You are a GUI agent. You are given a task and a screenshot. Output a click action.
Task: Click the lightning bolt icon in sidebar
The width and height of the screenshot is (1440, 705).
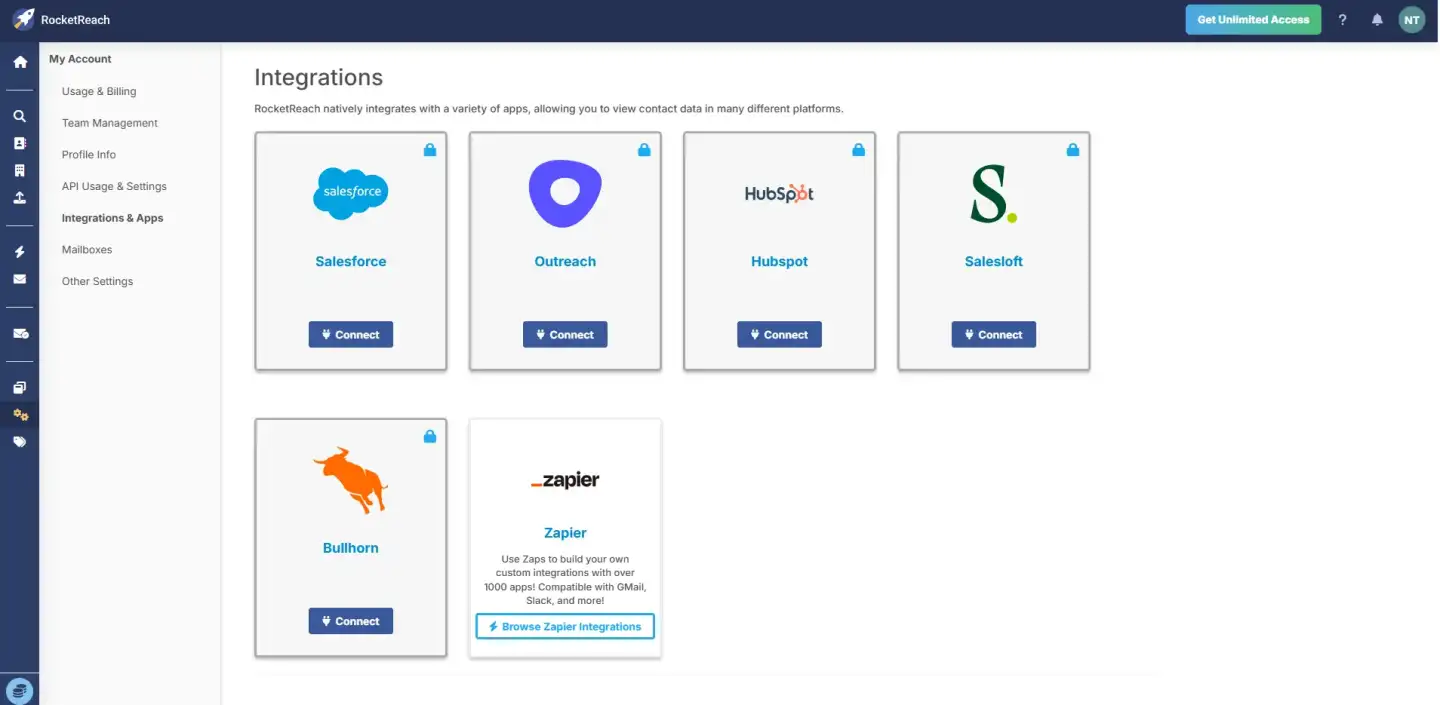(x=19, y=252)
